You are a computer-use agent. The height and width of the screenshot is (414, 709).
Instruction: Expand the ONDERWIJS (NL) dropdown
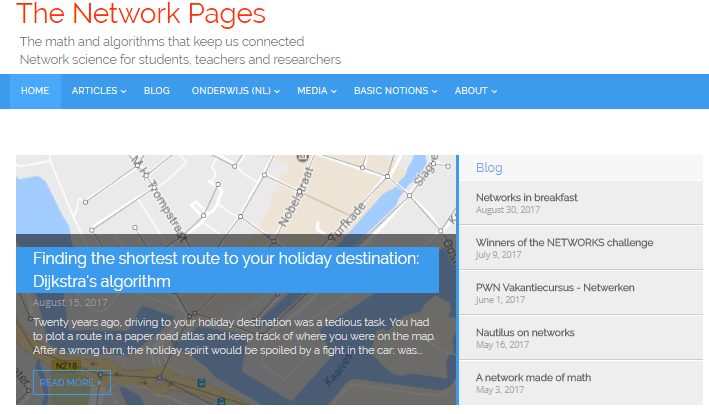coord(236,91)
